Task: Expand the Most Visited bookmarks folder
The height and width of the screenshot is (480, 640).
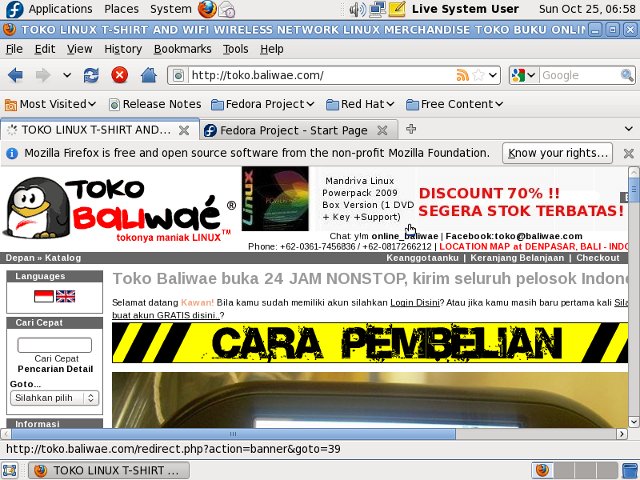Action: tap(50, 104)
